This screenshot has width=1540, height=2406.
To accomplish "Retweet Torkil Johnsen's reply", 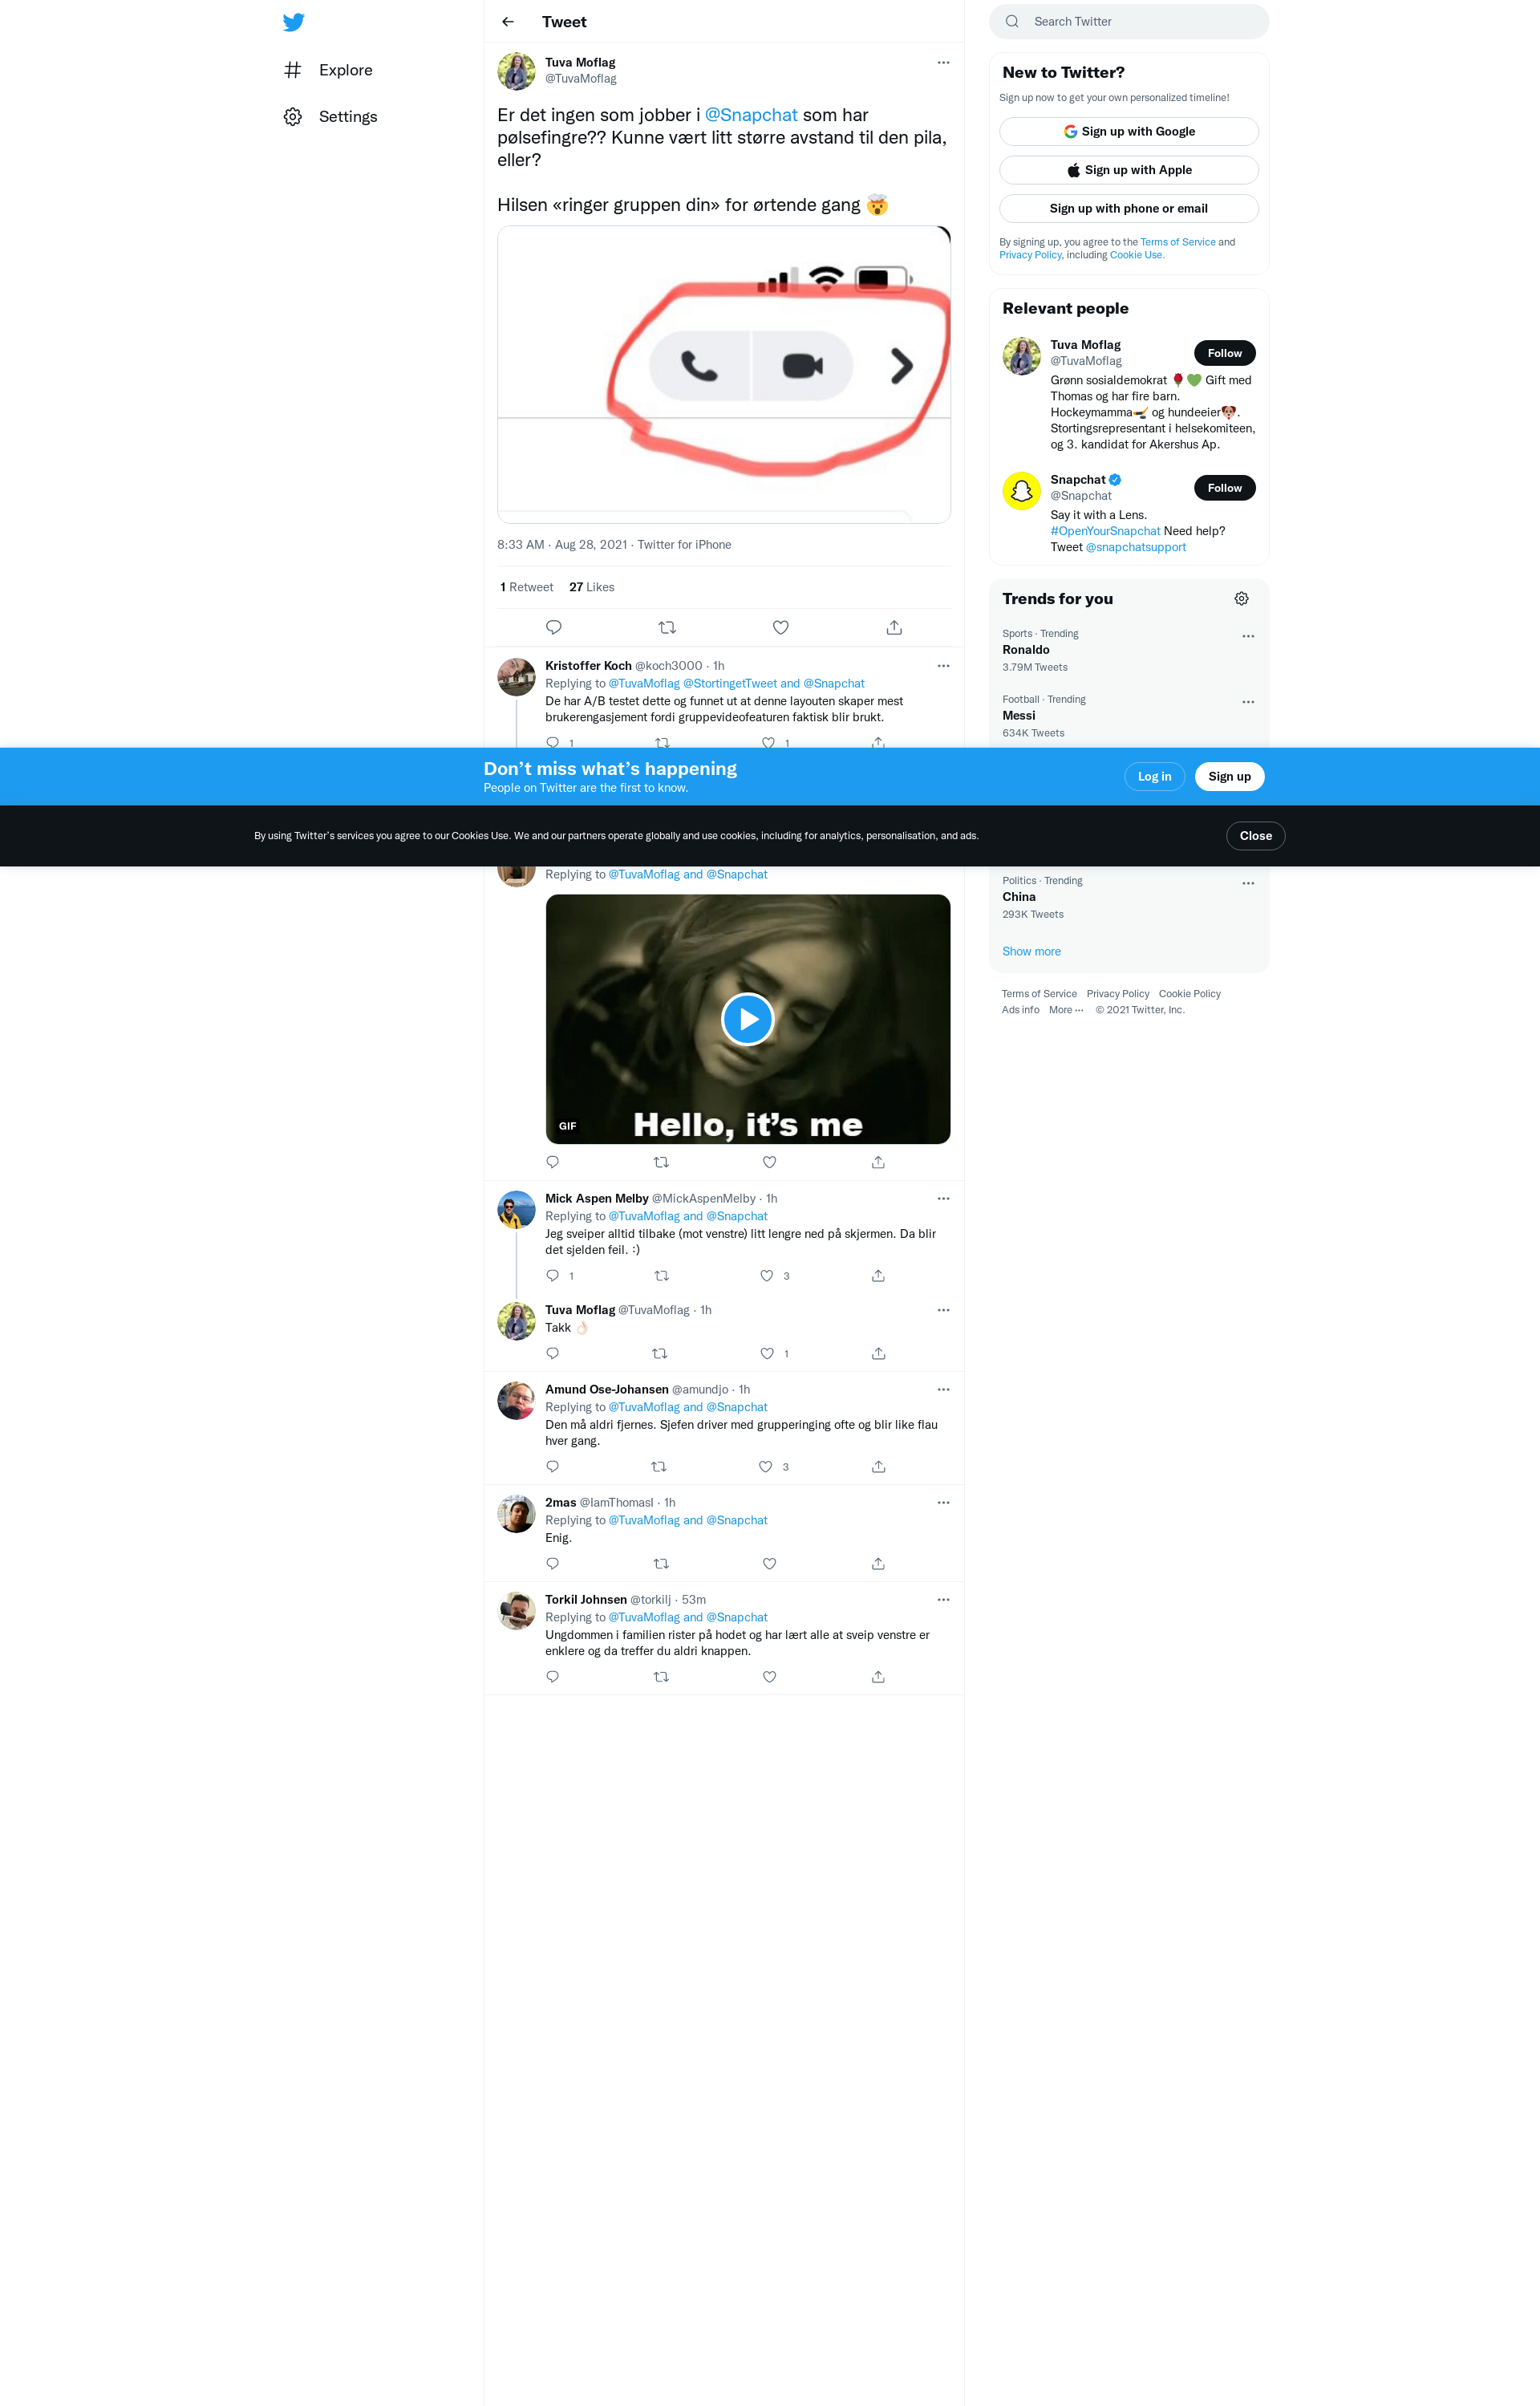I will [661, 1677].
